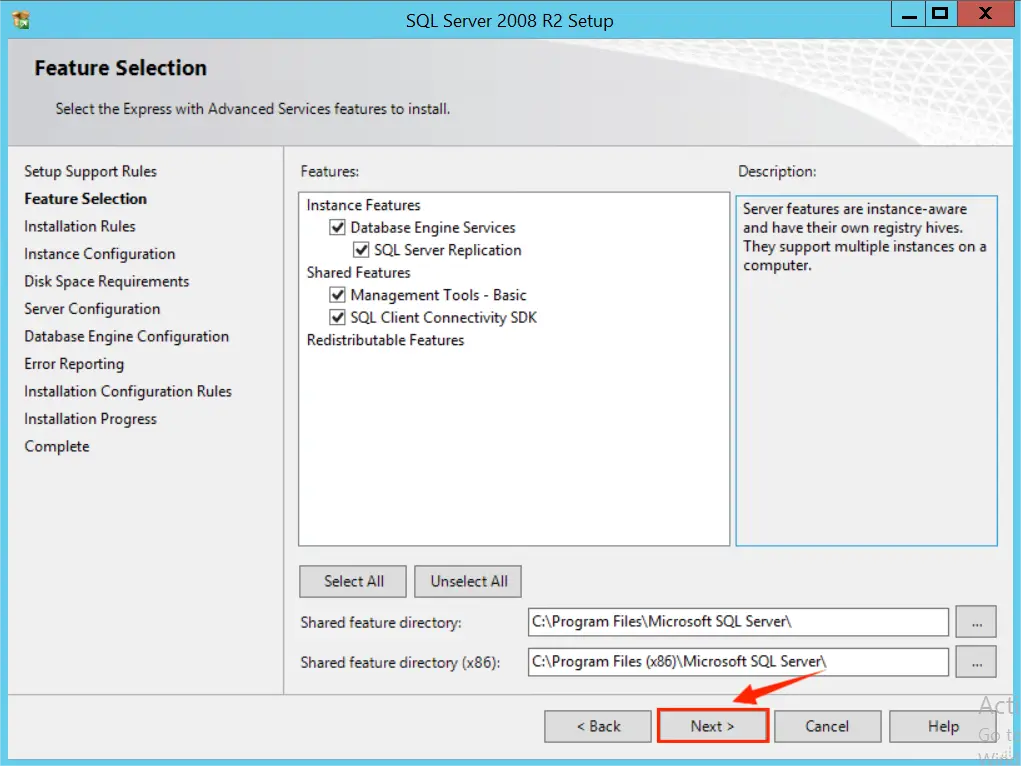The height and width of the screenshot is (766, 1021).
Task: Open the Help documentation
Action: (x=942, y=726)
